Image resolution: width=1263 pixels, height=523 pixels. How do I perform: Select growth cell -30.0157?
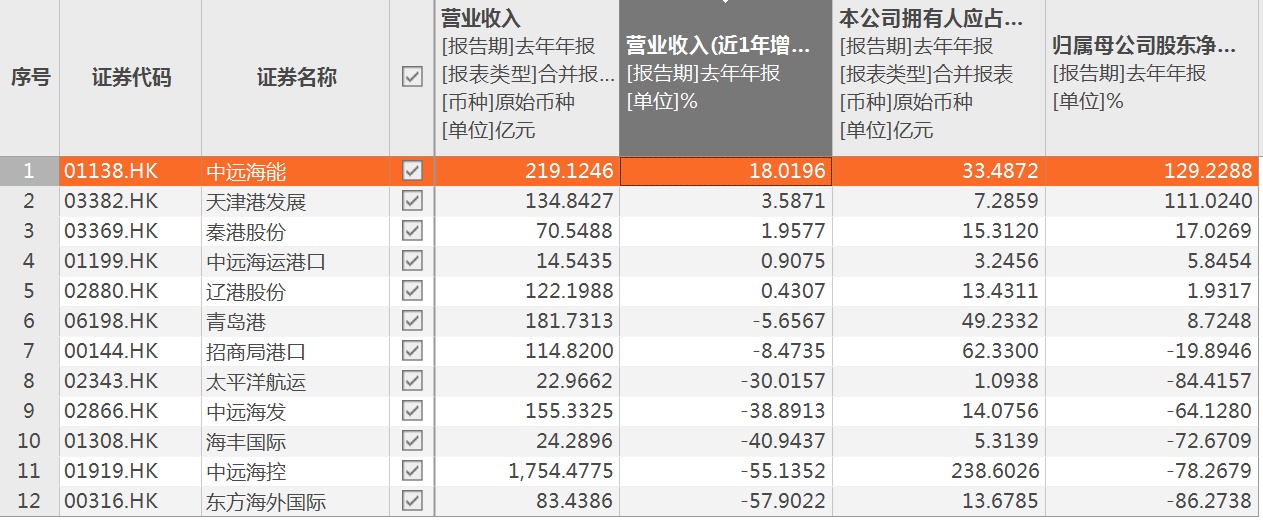click(x=726, y=381)
